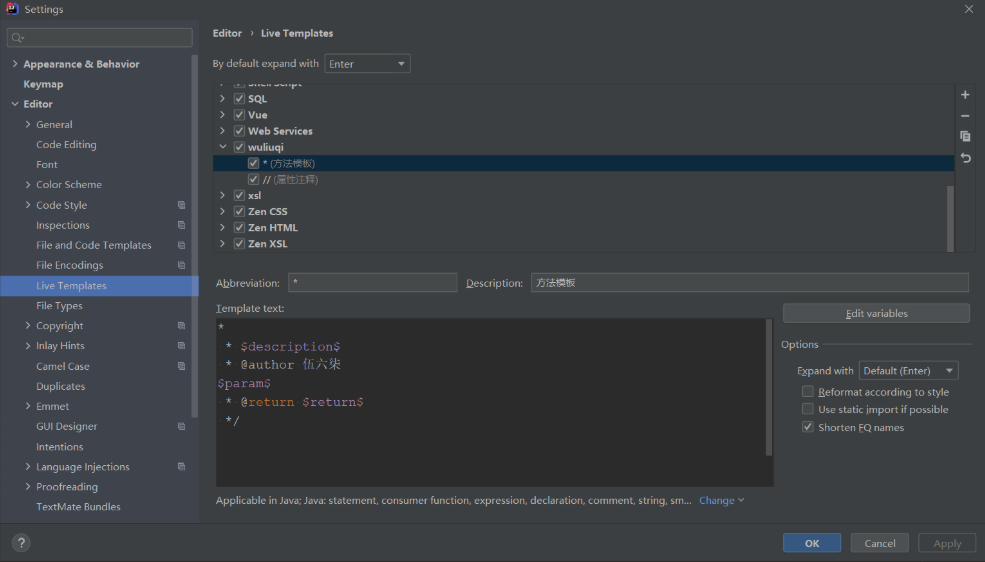Image resolution: width=985 pixels, height=562 pixels.
Task: Click project-level icon next to File and Code Templates
Action: [182, 246]
